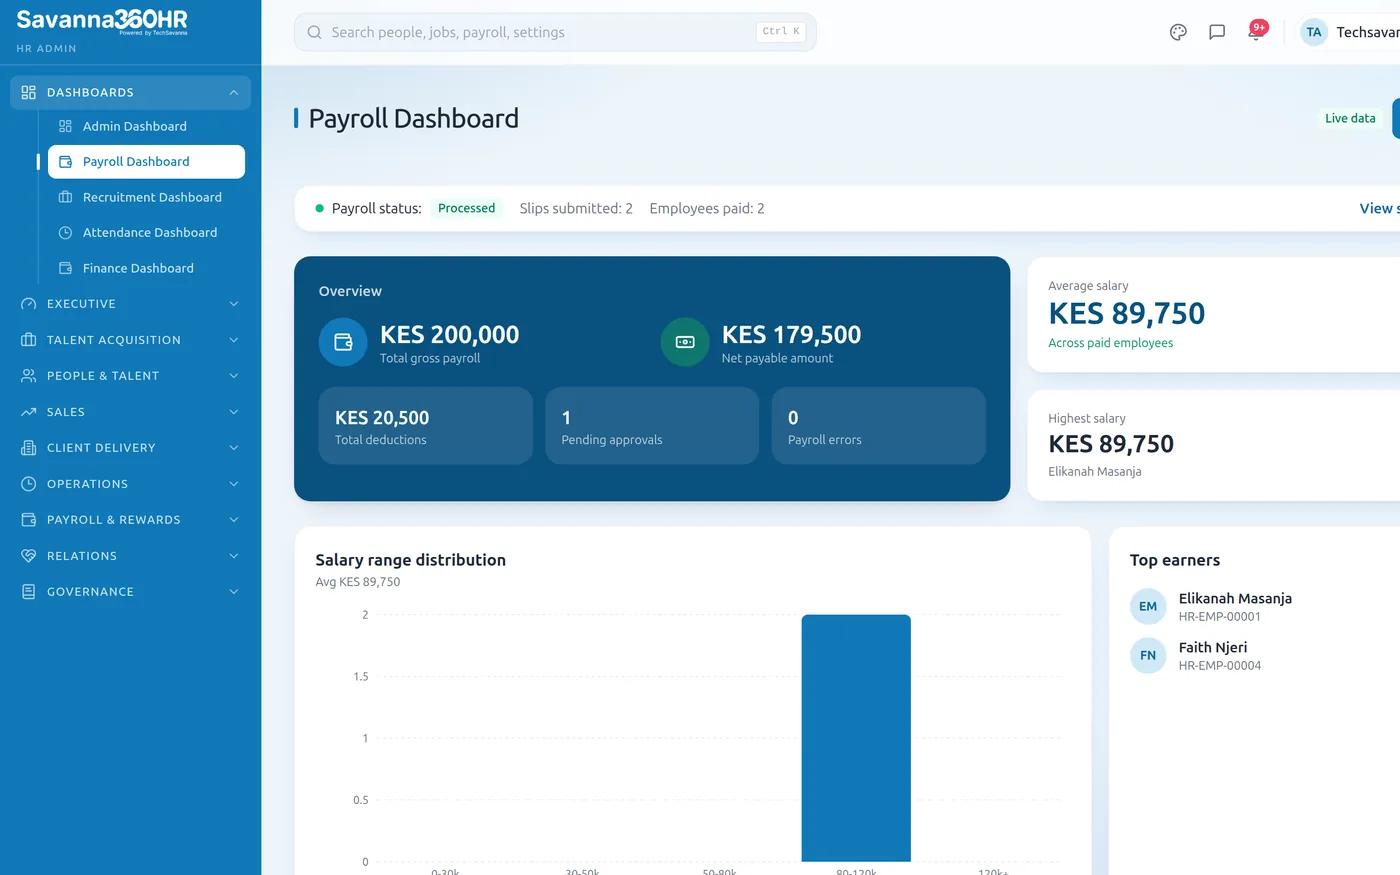
Task: Click employee ID HR-EMP-00001
Action: tap(1220, 617)
